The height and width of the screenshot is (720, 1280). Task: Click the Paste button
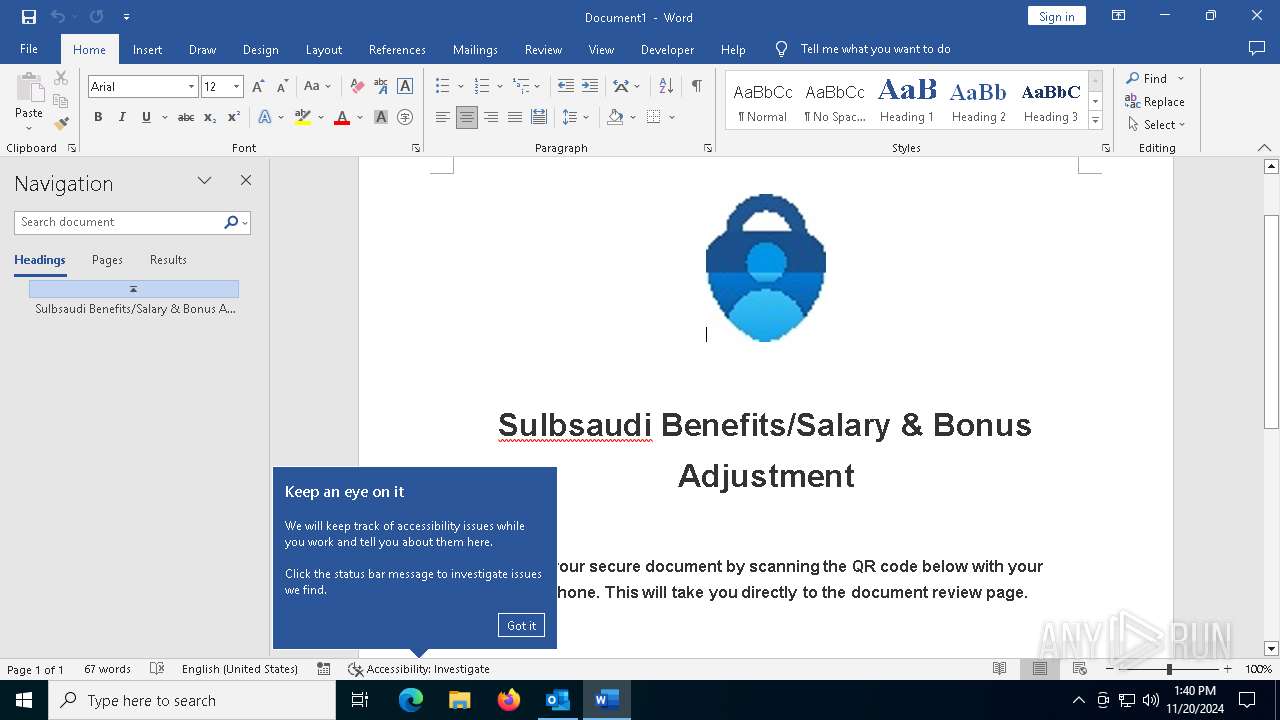point(29,102)
